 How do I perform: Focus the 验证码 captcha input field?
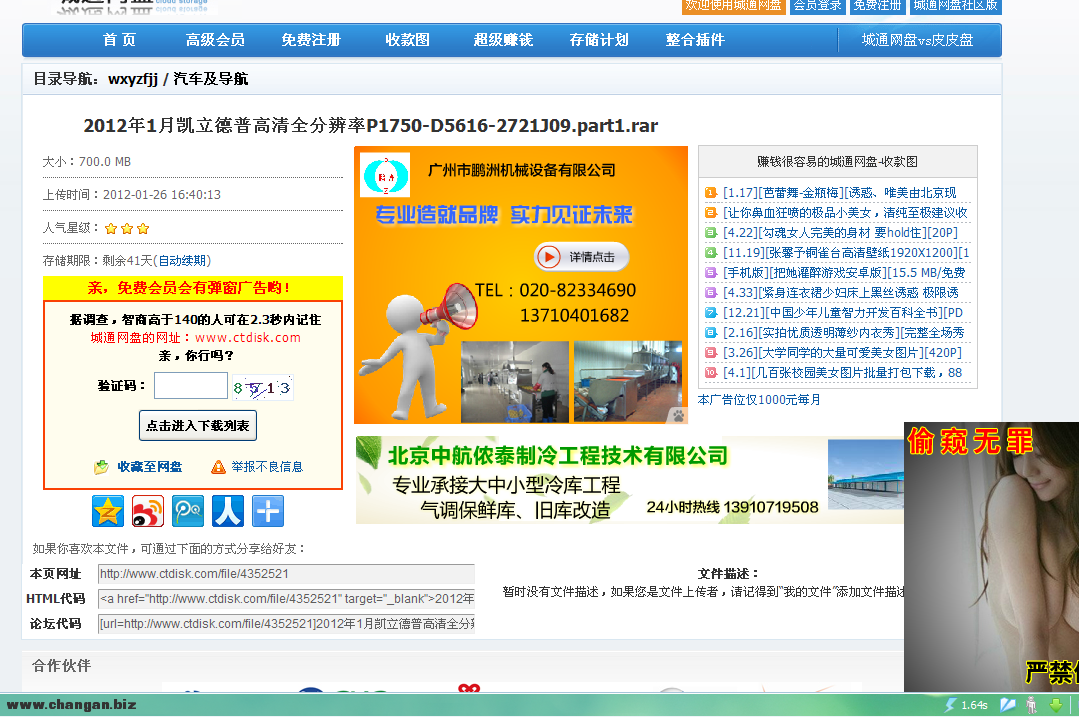click(190, 386)
